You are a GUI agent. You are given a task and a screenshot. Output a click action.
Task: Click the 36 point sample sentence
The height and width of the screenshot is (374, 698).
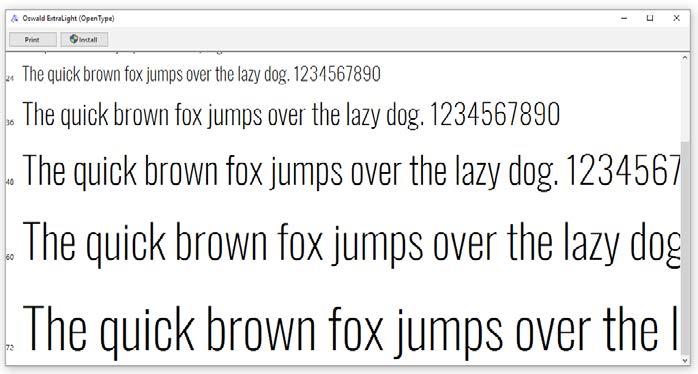[x=291, y=115]
